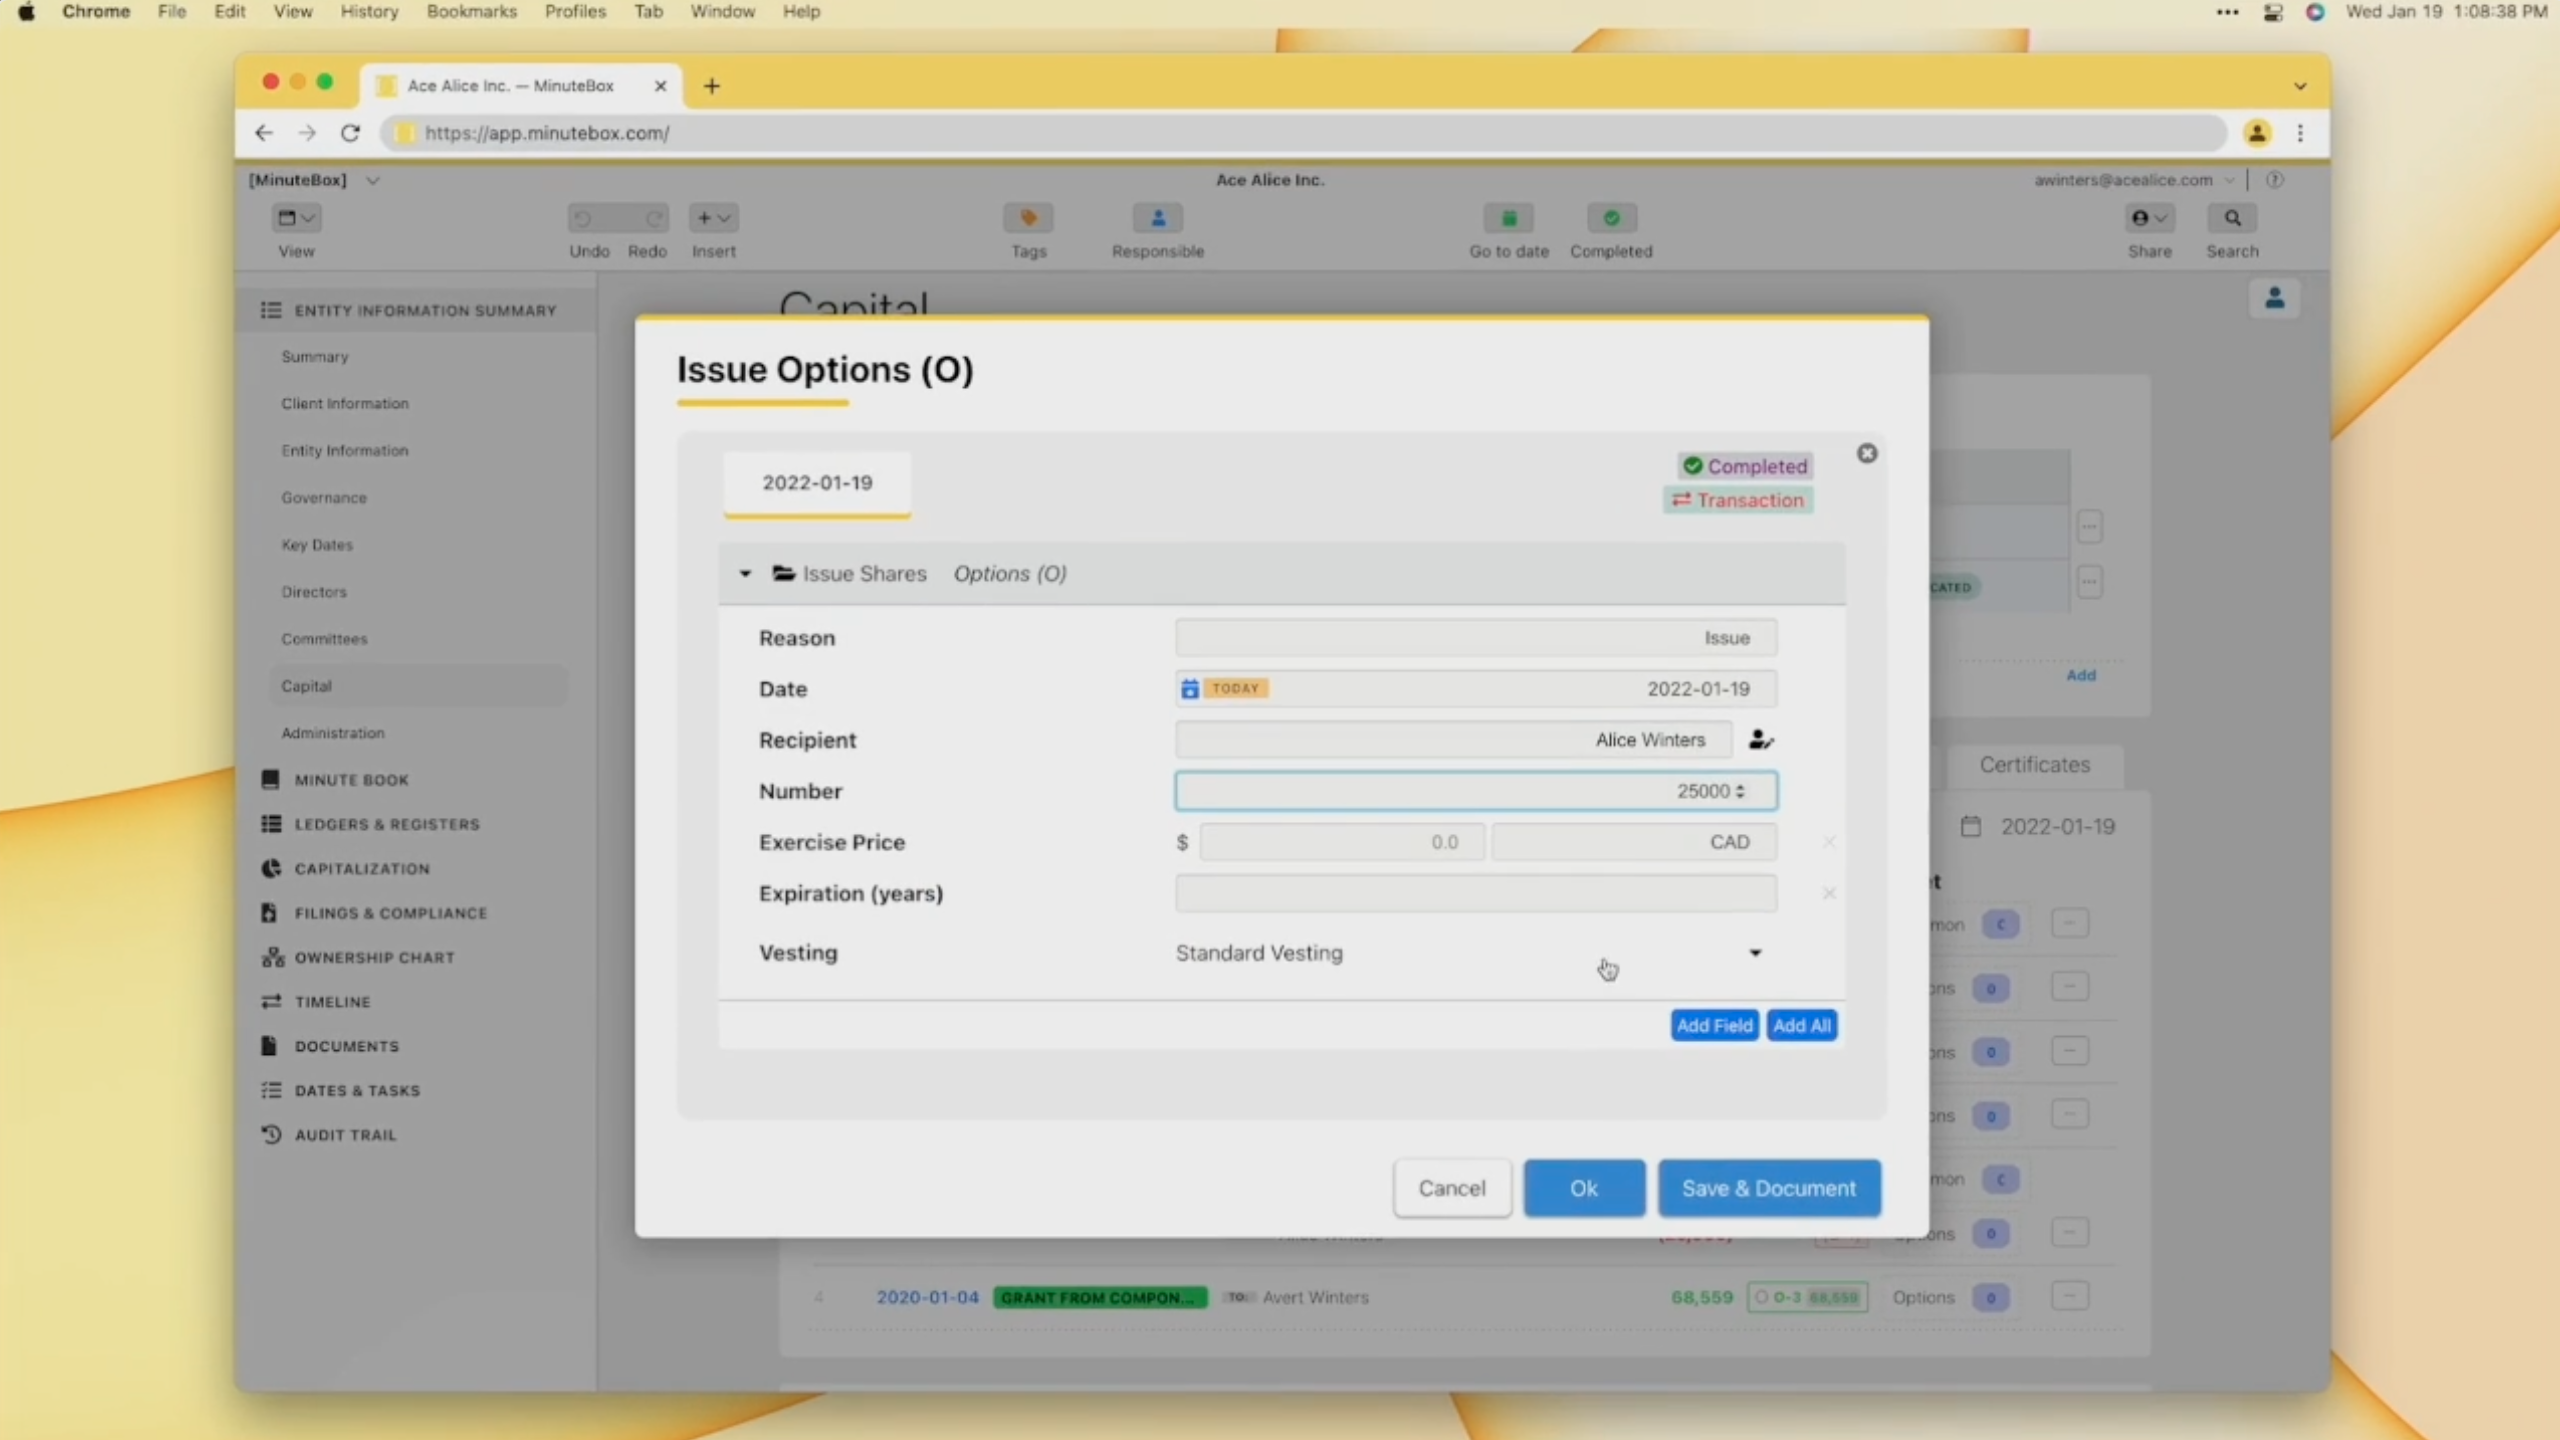Viewport: 2560px width, 1440px height.
Task: Click the Add Field button
Action: [1714, 1025]
